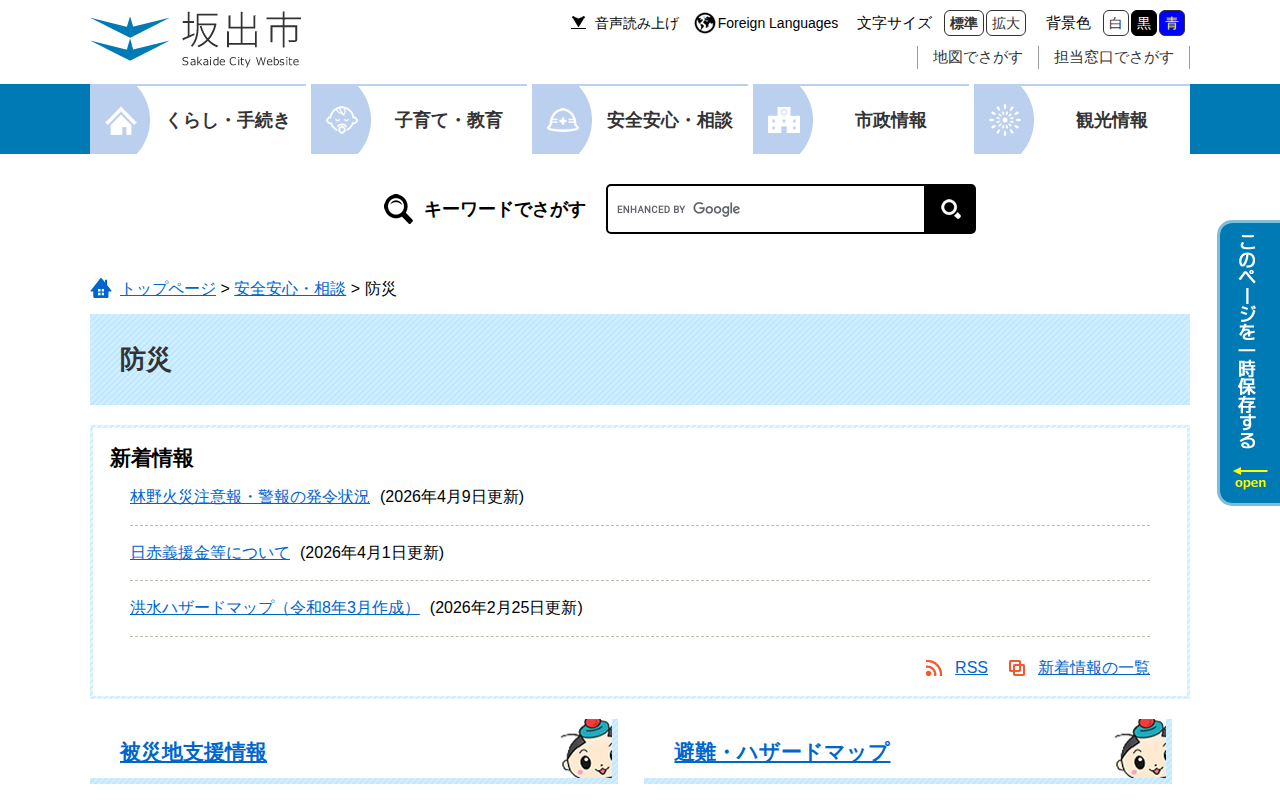Open the 市政情報 menu
Screen dimensions: 1280x800
(861, 120)
